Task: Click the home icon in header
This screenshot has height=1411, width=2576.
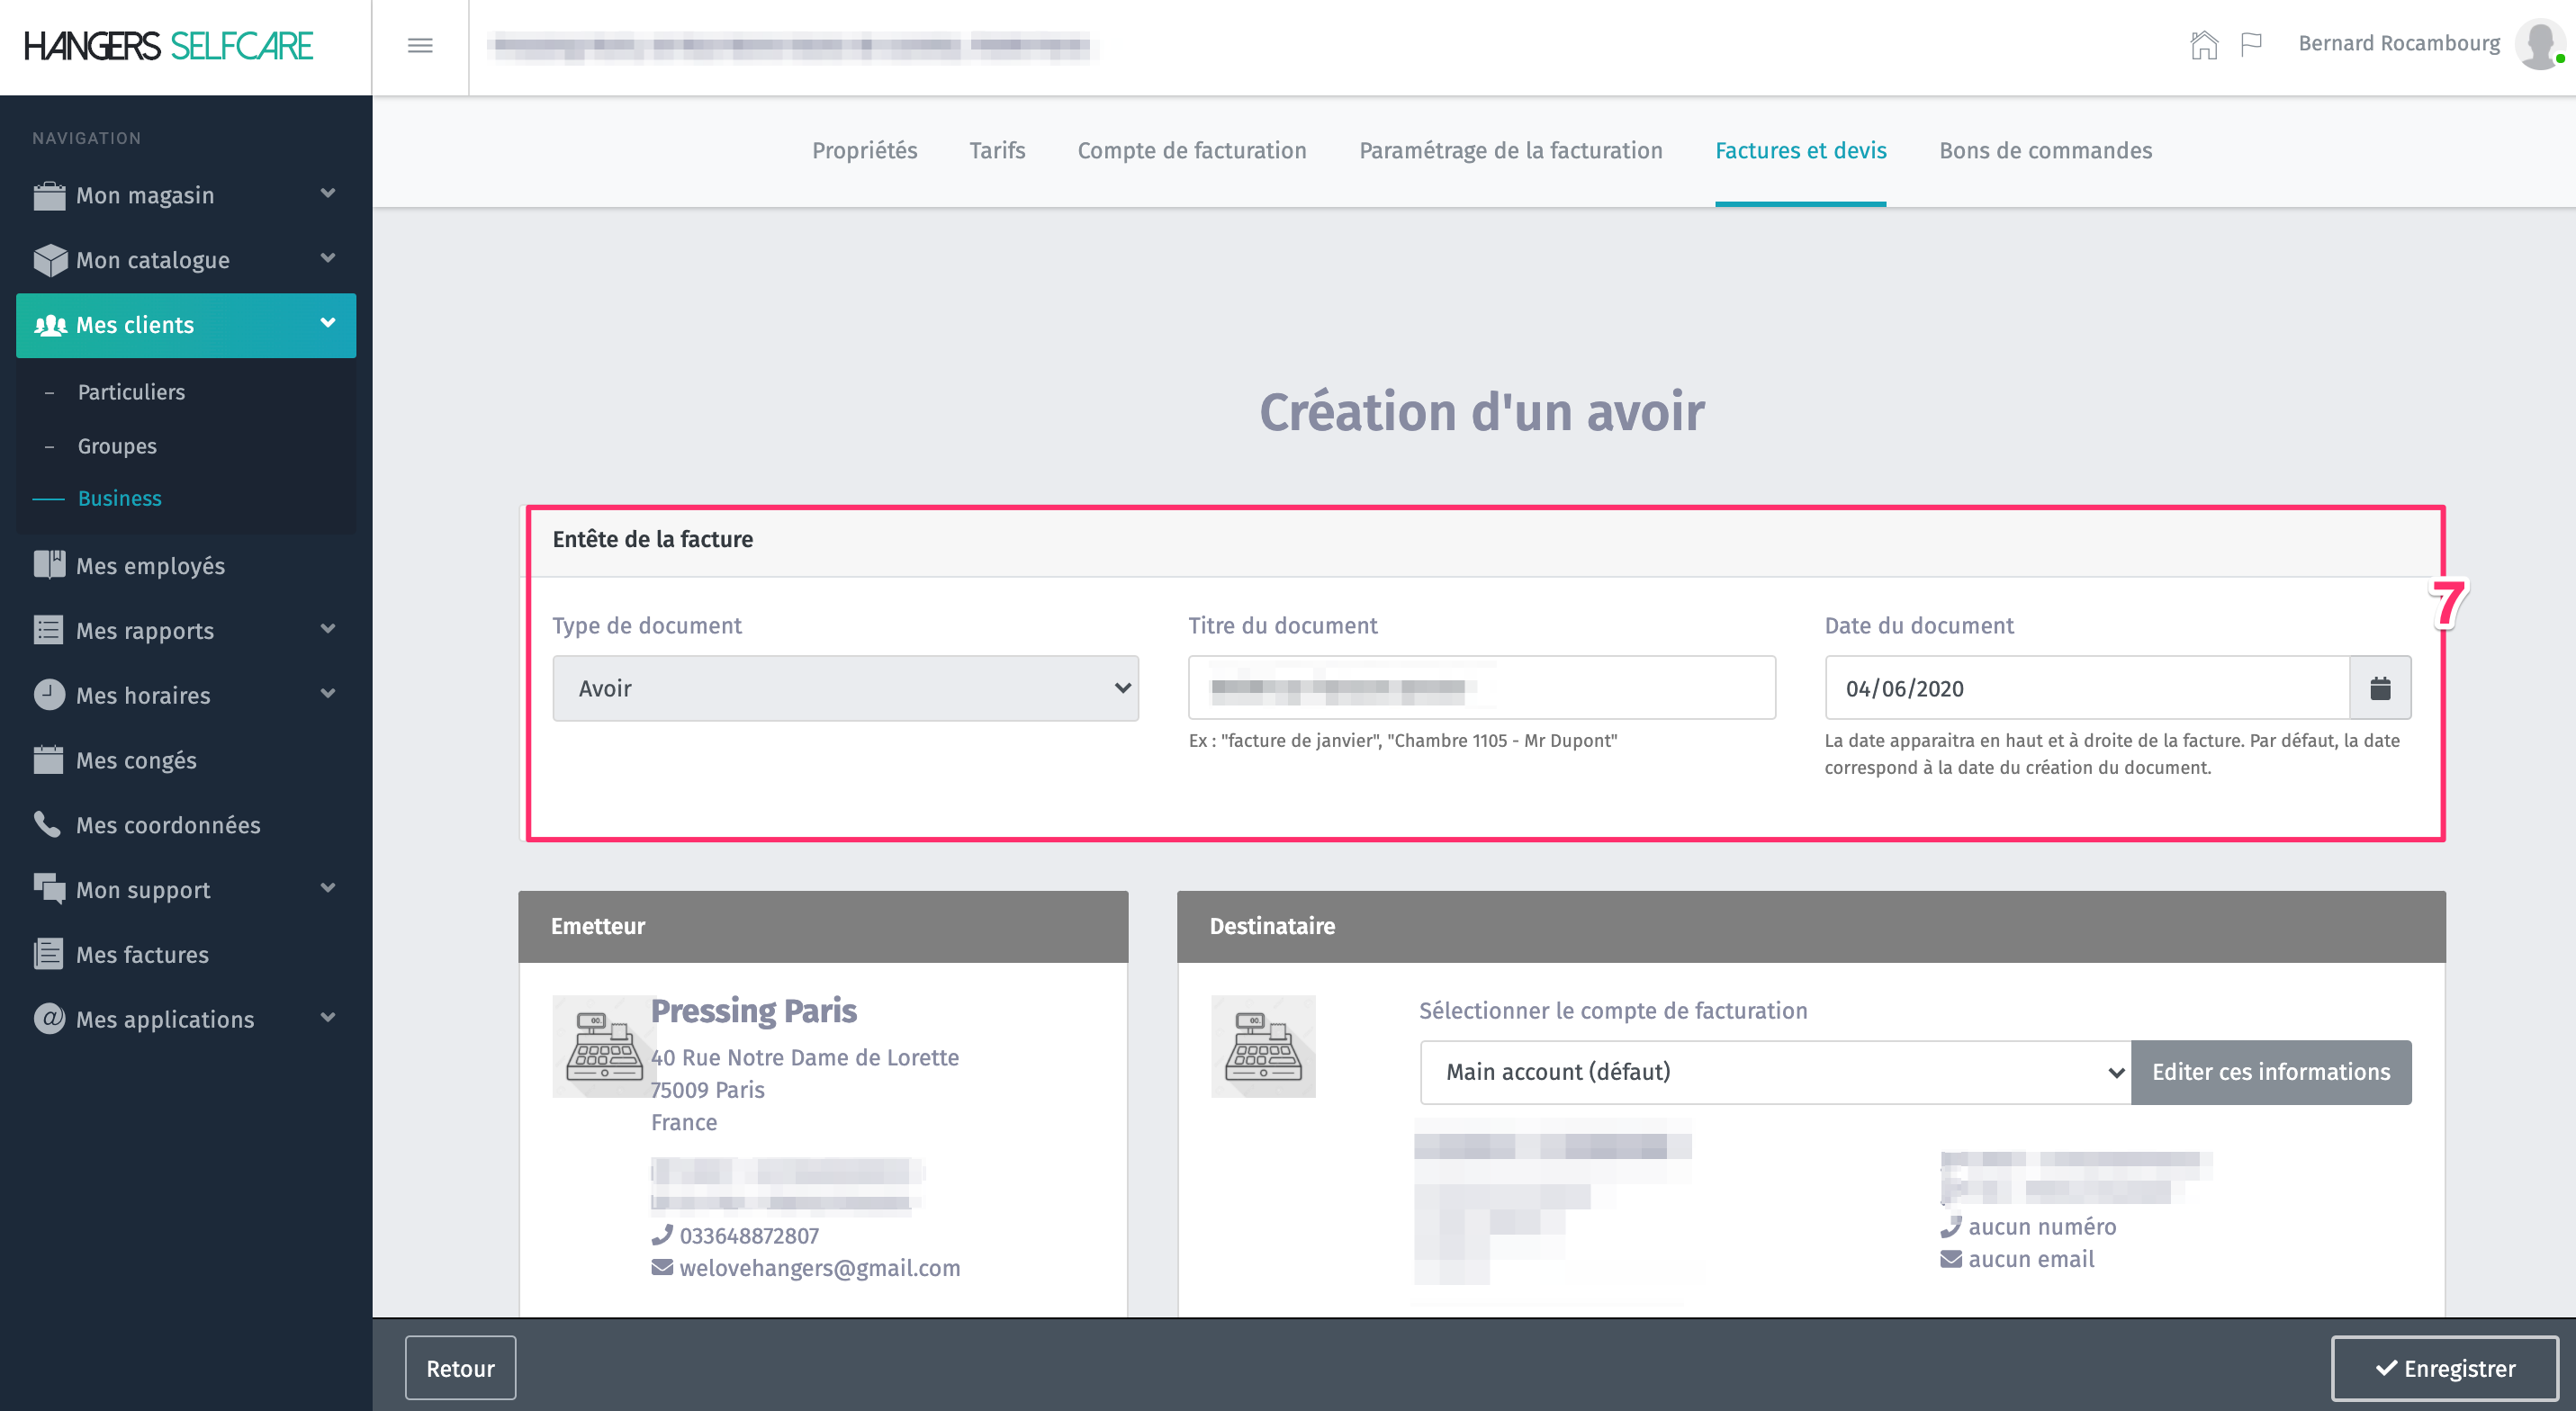Action: click(x=2203, y=45)
